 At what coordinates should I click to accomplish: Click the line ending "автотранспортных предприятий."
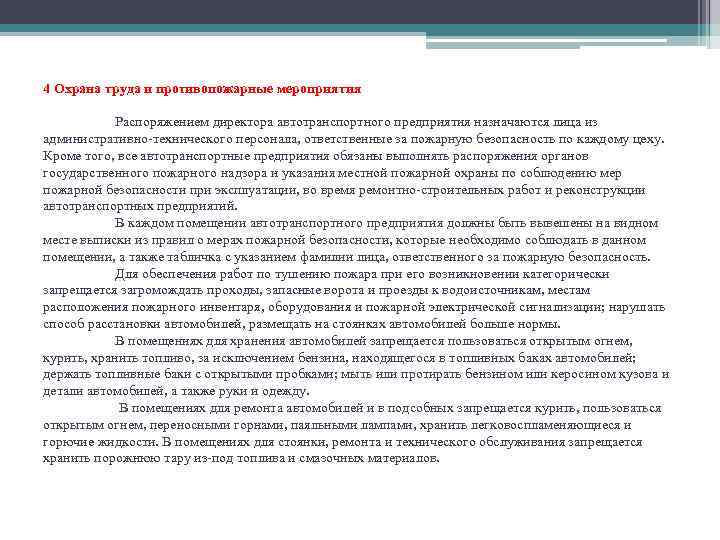pyautogui.click(x=141, y=207)
